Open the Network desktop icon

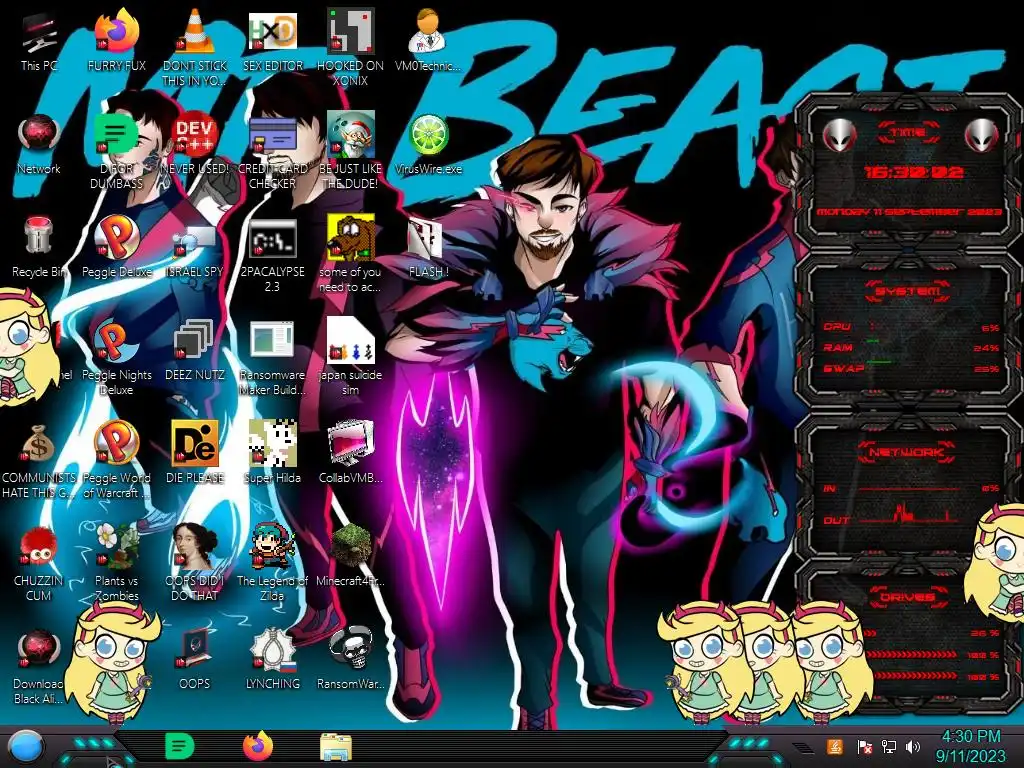[39, 144]
